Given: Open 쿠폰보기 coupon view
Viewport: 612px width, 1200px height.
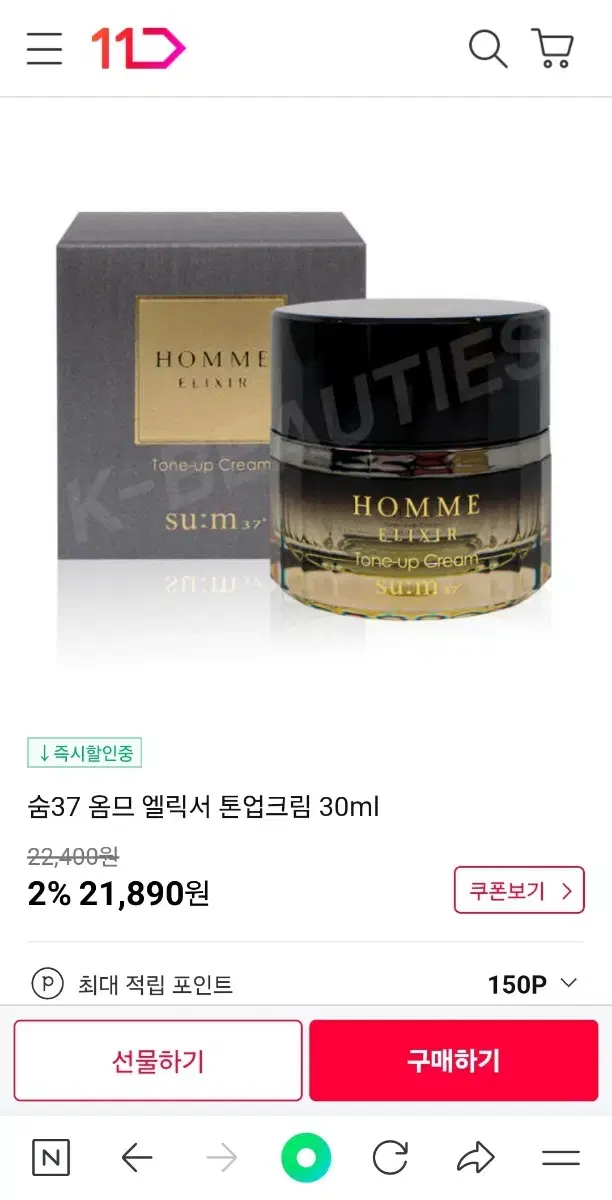Looking at the screenshot, I should [519, 890].
